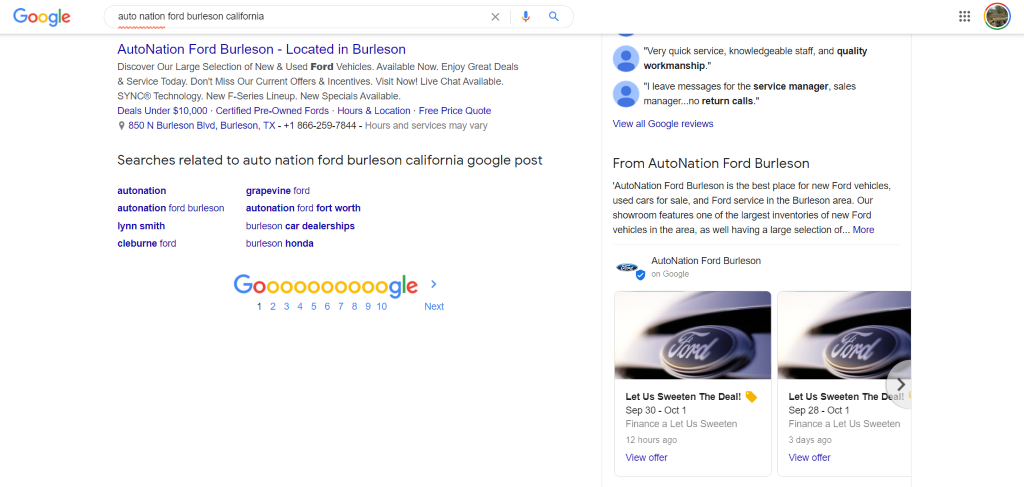The height and width of the screenshot is (487, 1024).
Task: Open AutoNation Ford Burleson - Located in Burleson result
Action: 261,50
